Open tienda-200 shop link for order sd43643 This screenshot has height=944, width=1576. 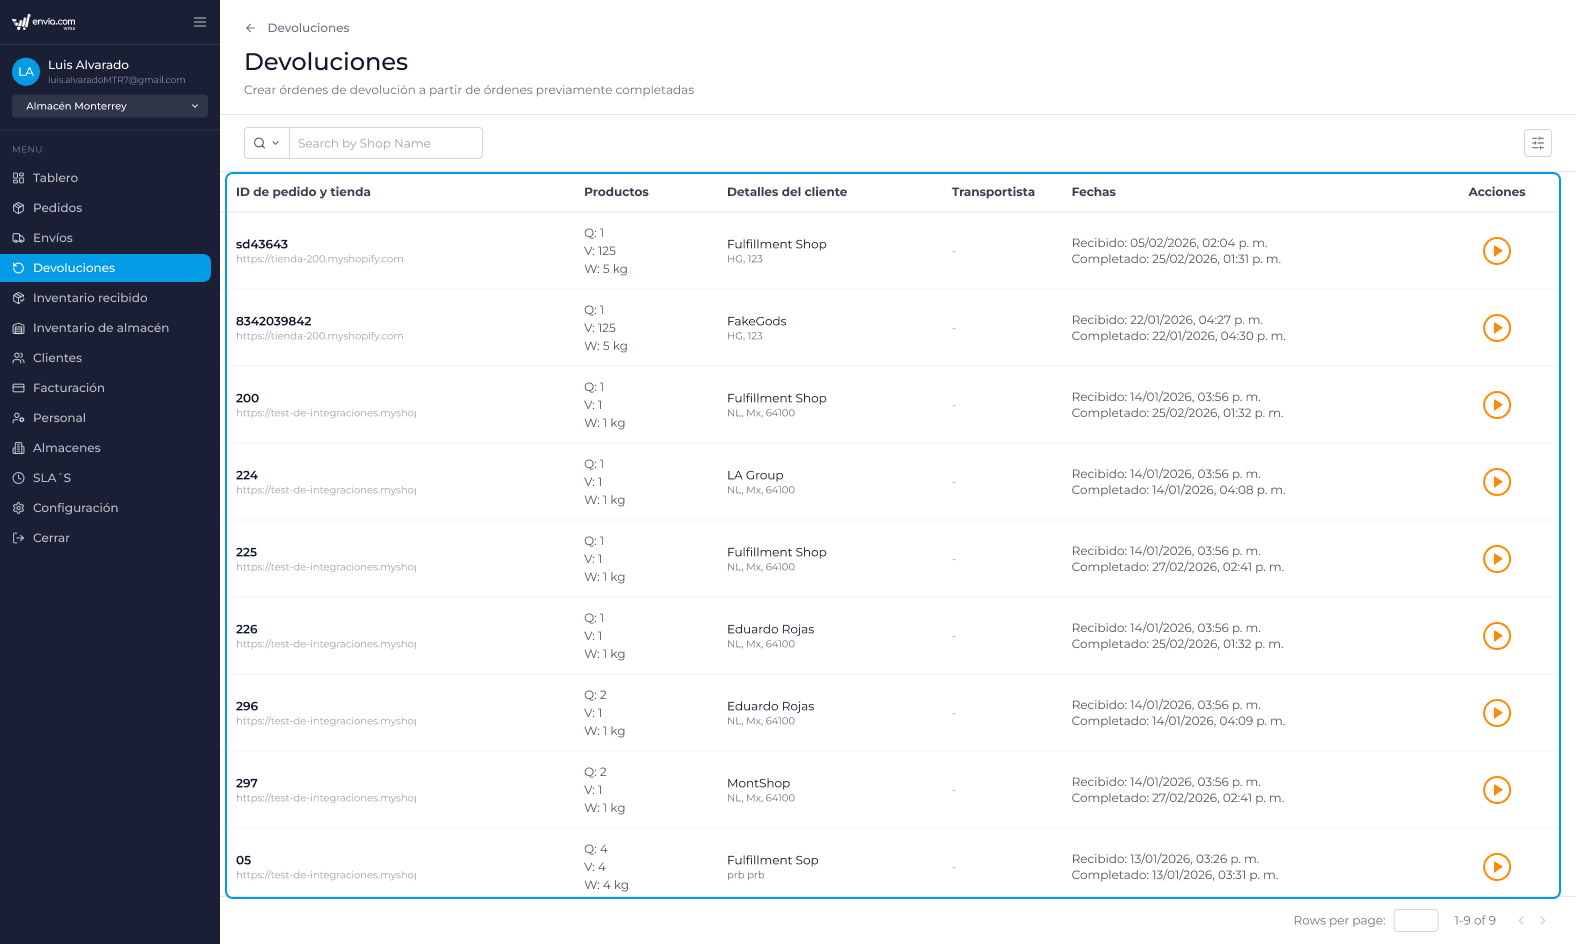click(320, 259)
